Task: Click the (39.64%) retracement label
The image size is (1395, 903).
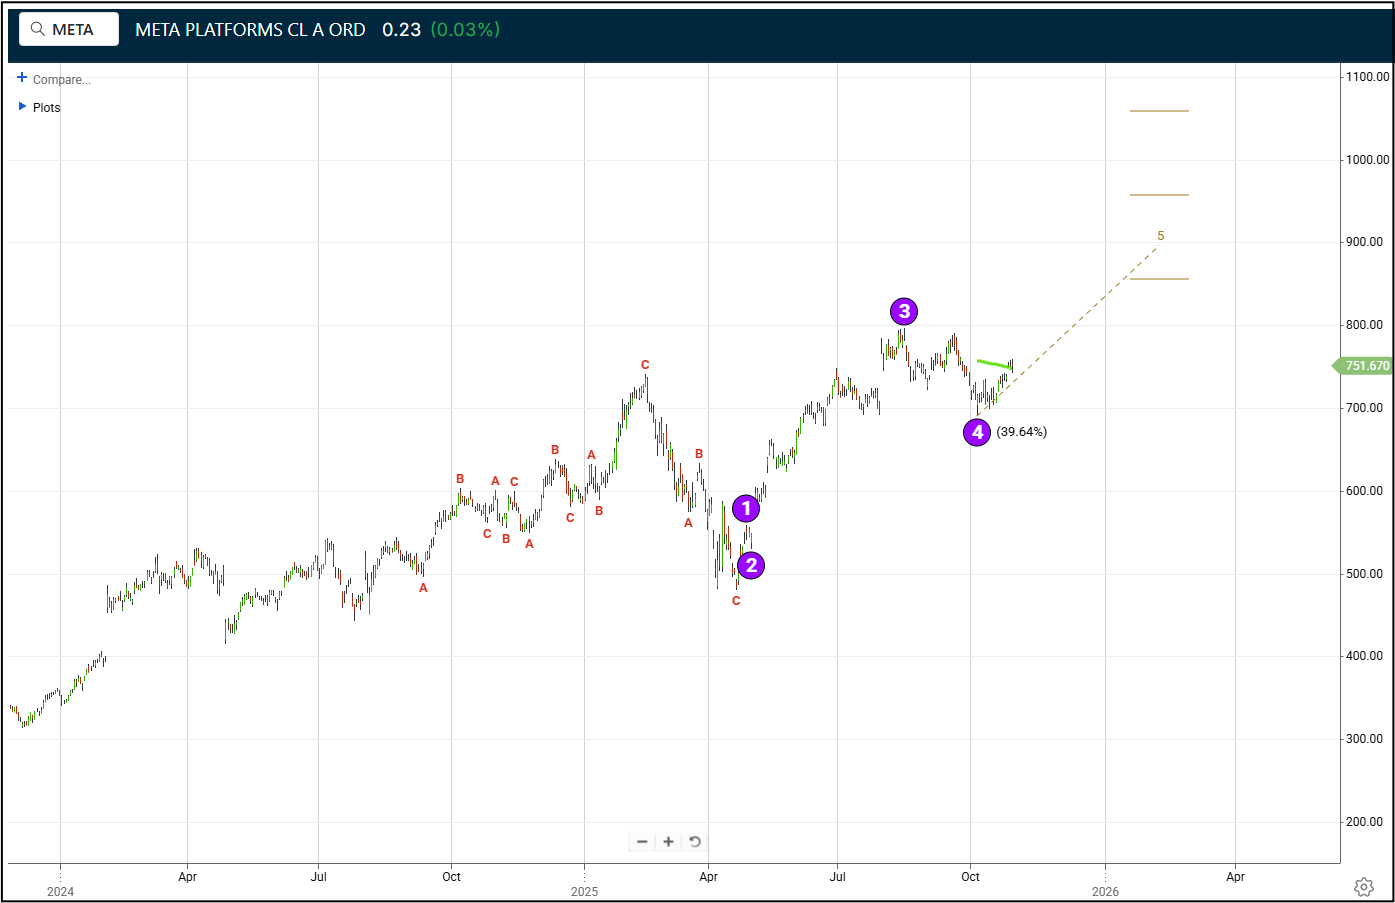Action: click(x=1022, y=431)
